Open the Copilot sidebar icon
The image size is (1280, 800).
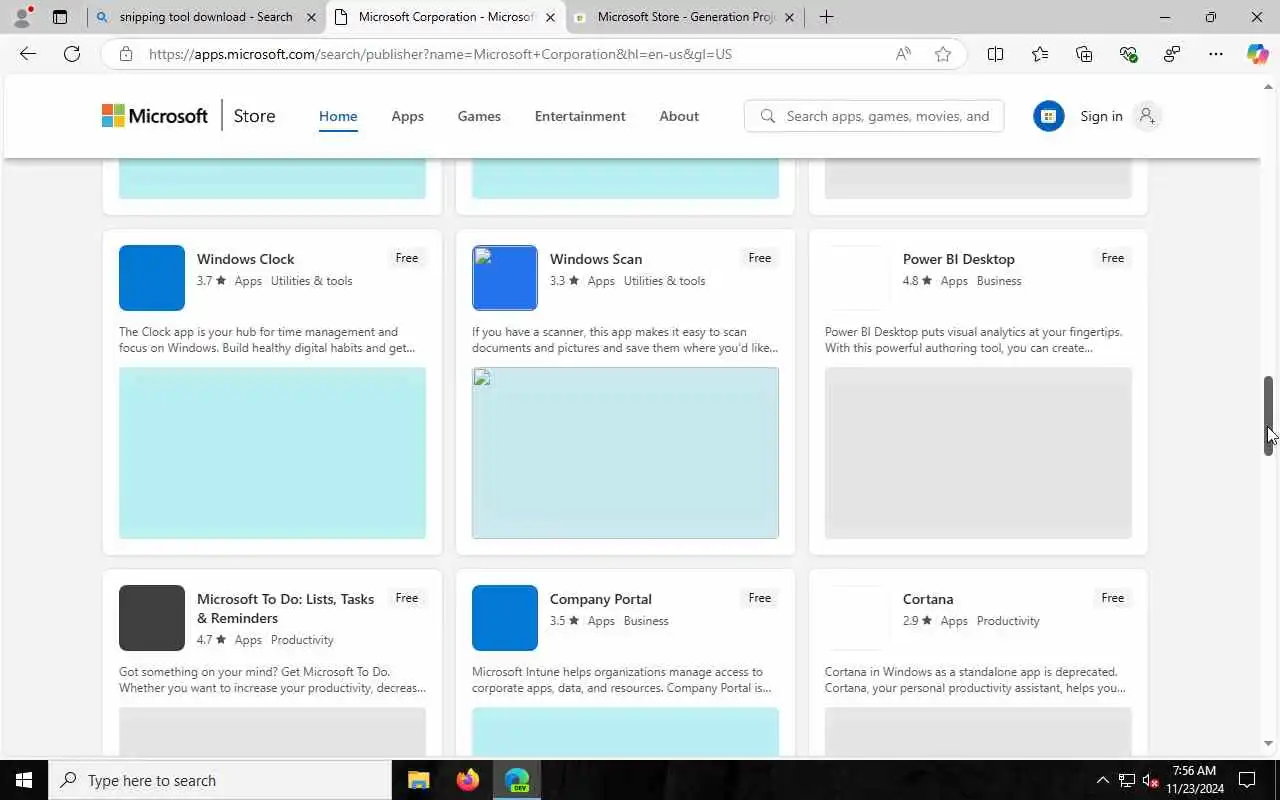click(x=1258, y=54)
